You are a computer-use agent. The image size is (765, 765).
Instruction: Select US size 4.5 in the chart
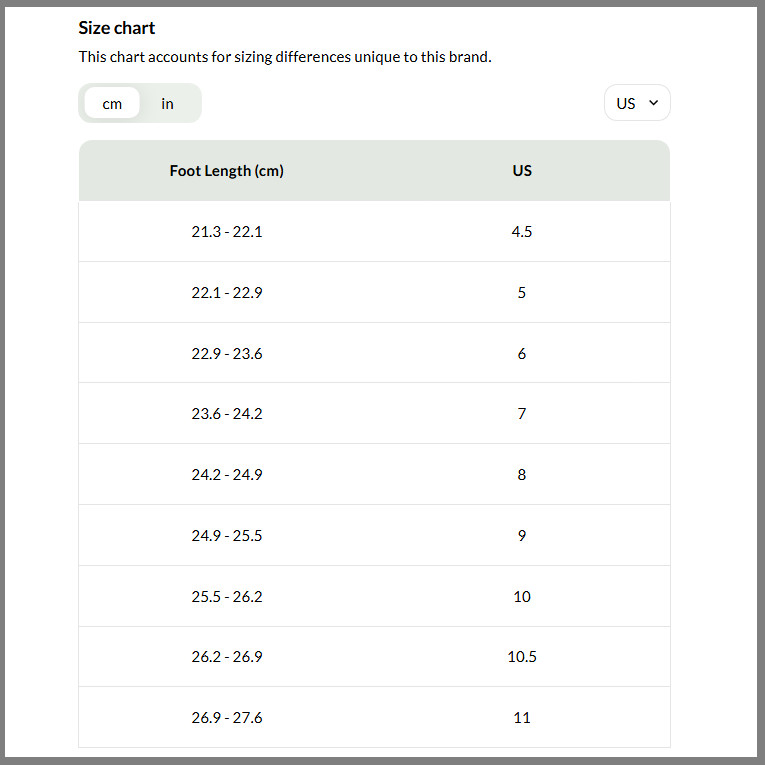pyautogui.click(x=522, y=232)
